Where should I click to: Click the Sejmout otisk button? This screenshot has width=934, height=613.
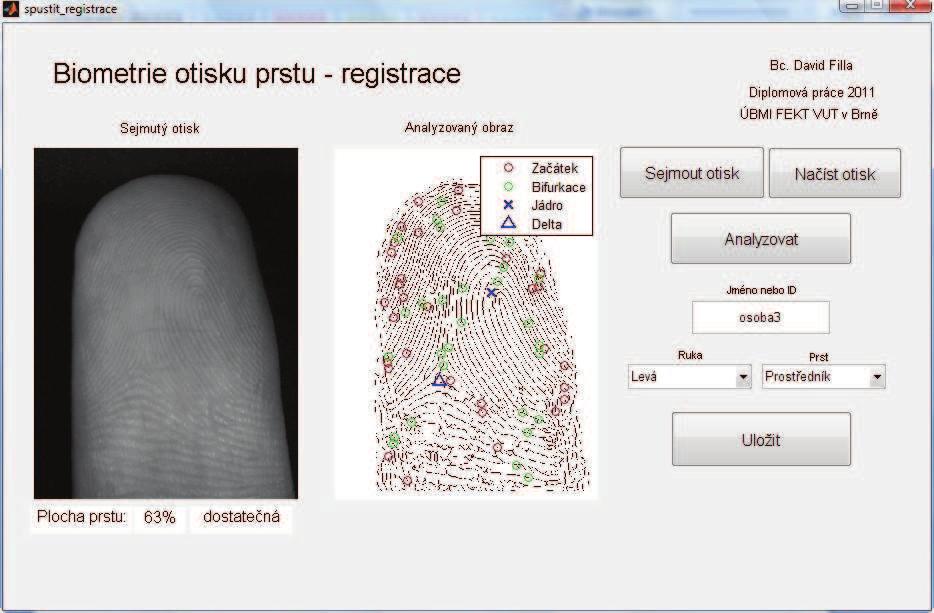click(x=692, y=173)
